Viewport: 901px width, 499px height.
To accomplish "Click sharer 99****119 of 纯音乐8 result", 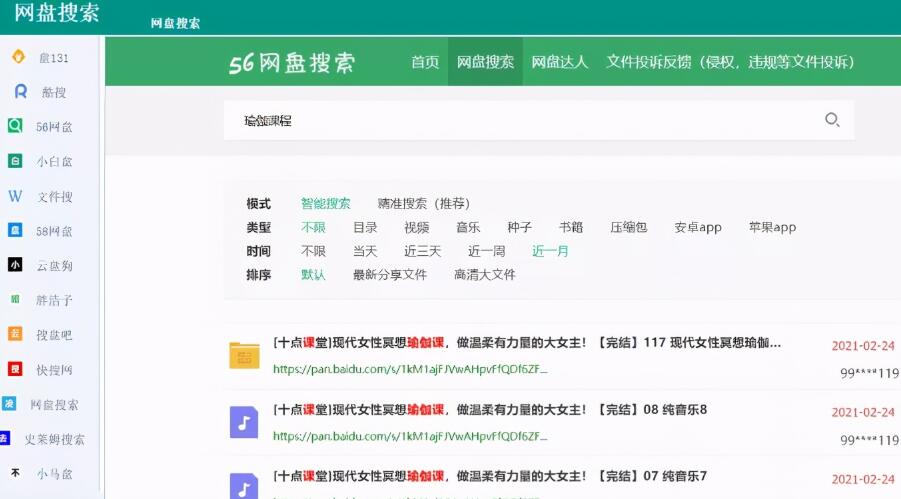I will tap(870, 440).
